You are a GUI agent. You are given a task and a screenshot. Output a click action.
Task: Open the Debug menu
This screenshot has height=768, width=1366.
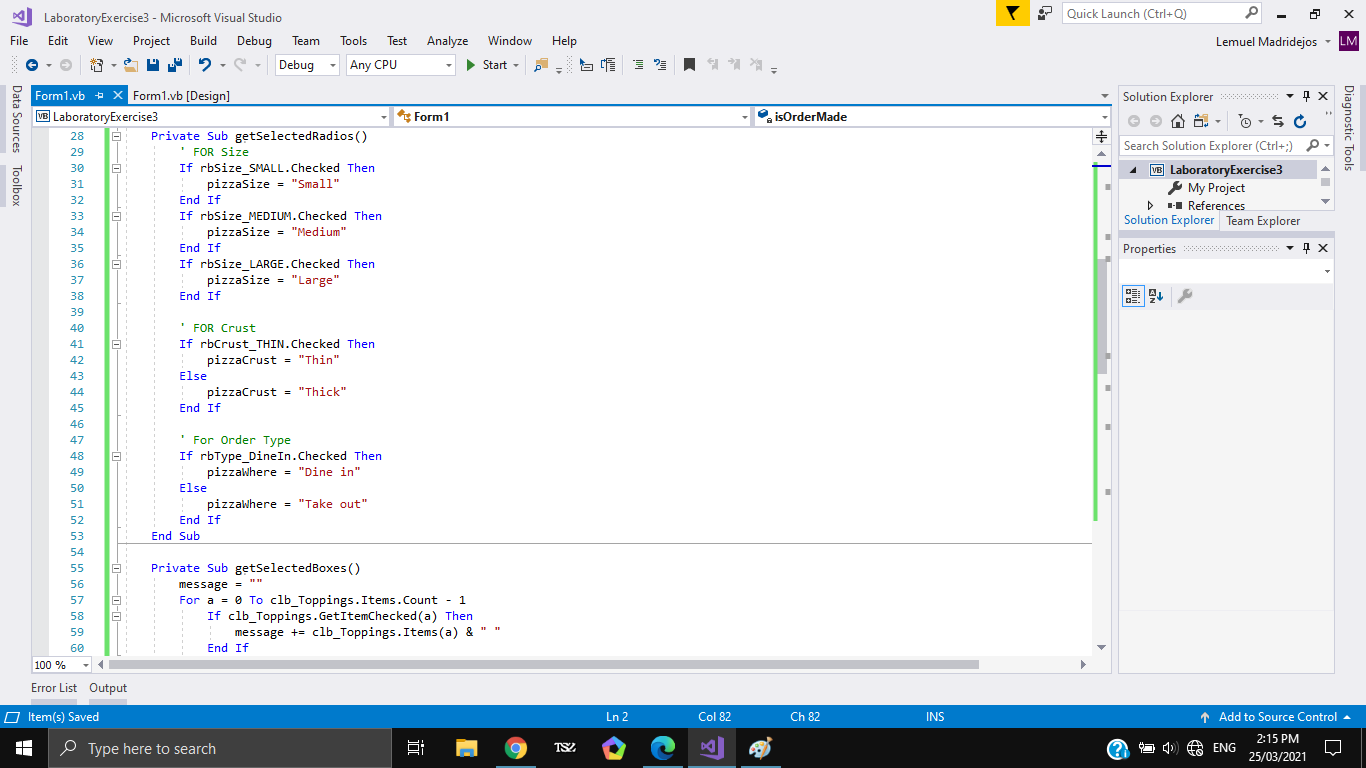point(254,41)
